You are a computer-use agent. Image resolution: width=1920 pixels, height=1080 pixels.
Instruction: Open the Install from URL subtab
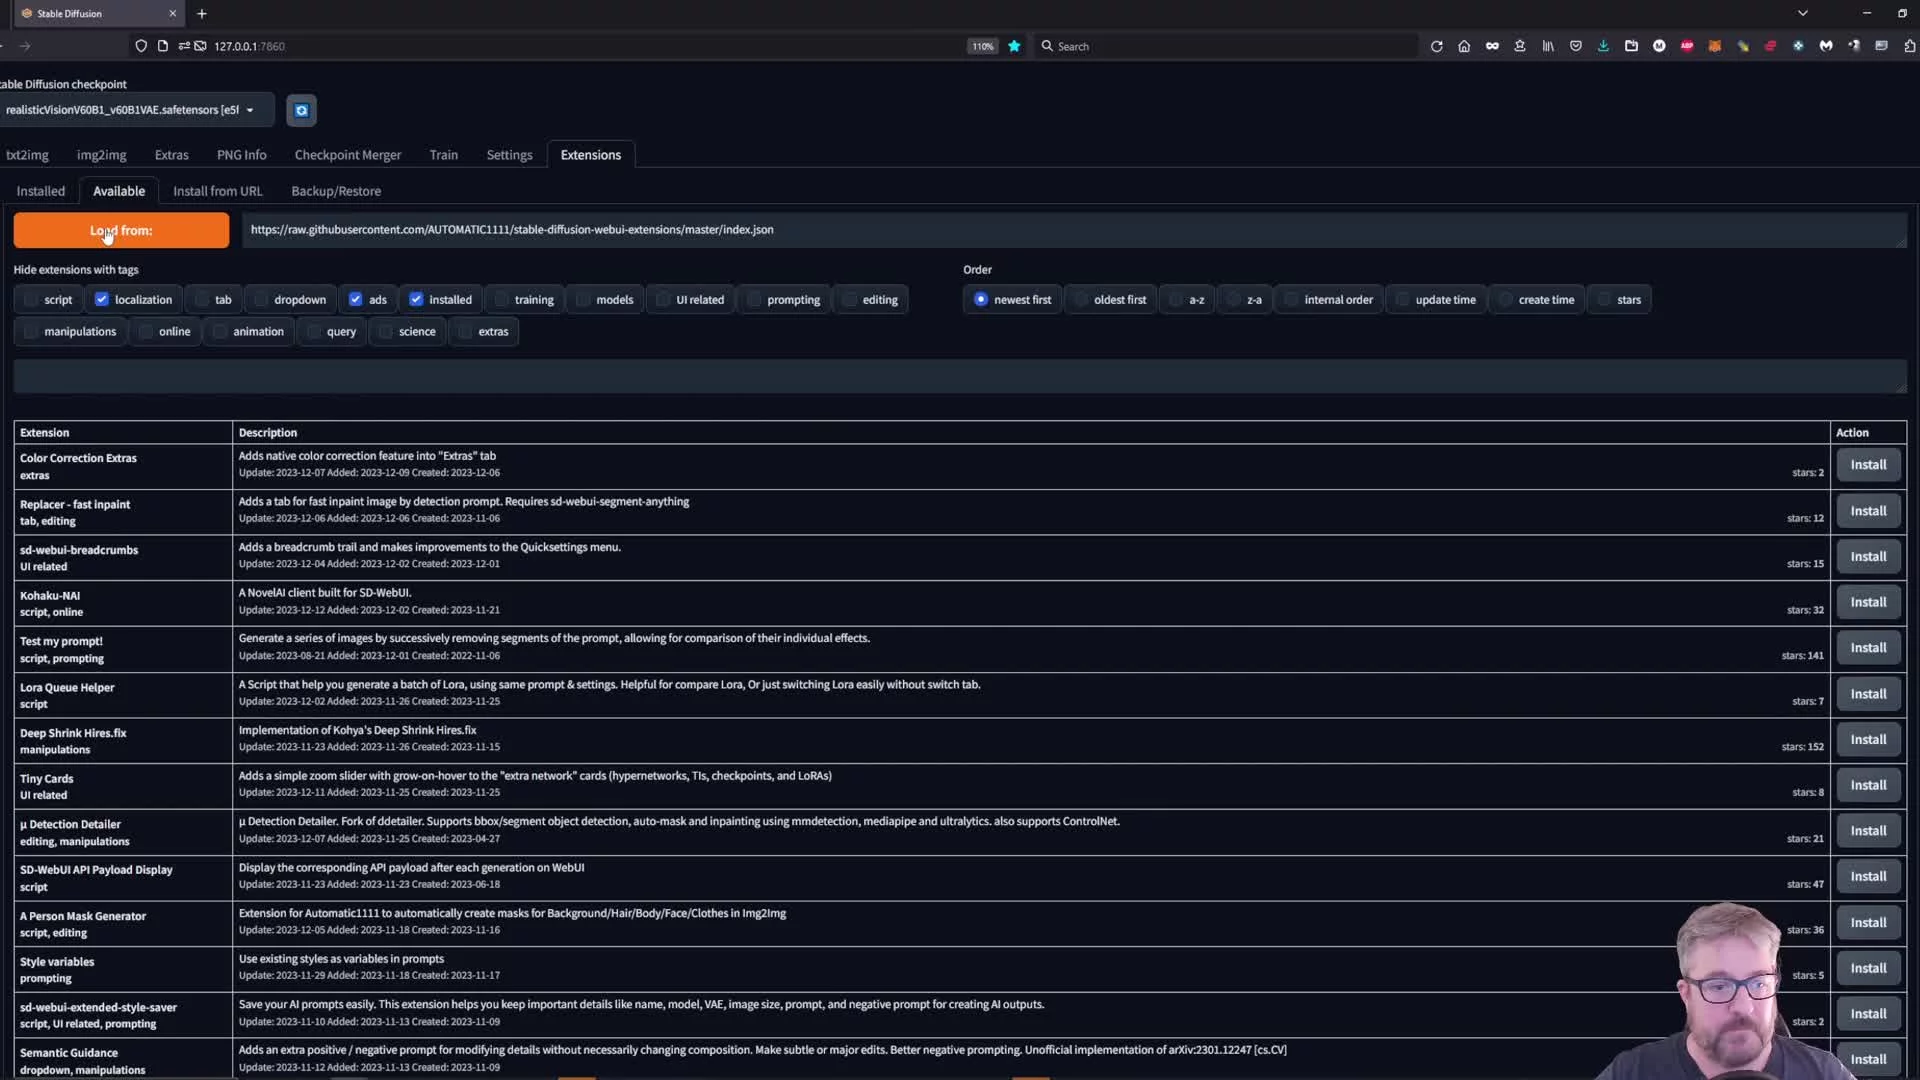click(x=217, y=191)
